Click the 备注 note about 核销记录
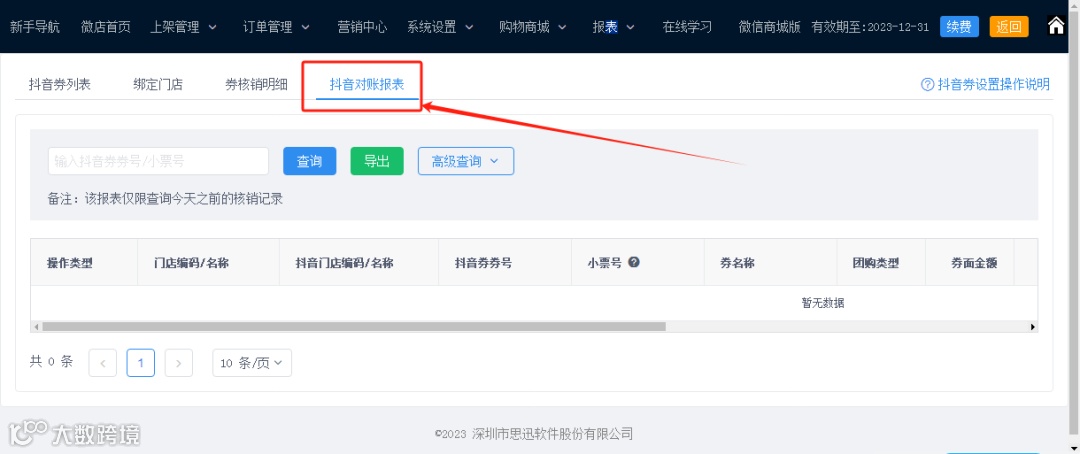 [165, 200]
